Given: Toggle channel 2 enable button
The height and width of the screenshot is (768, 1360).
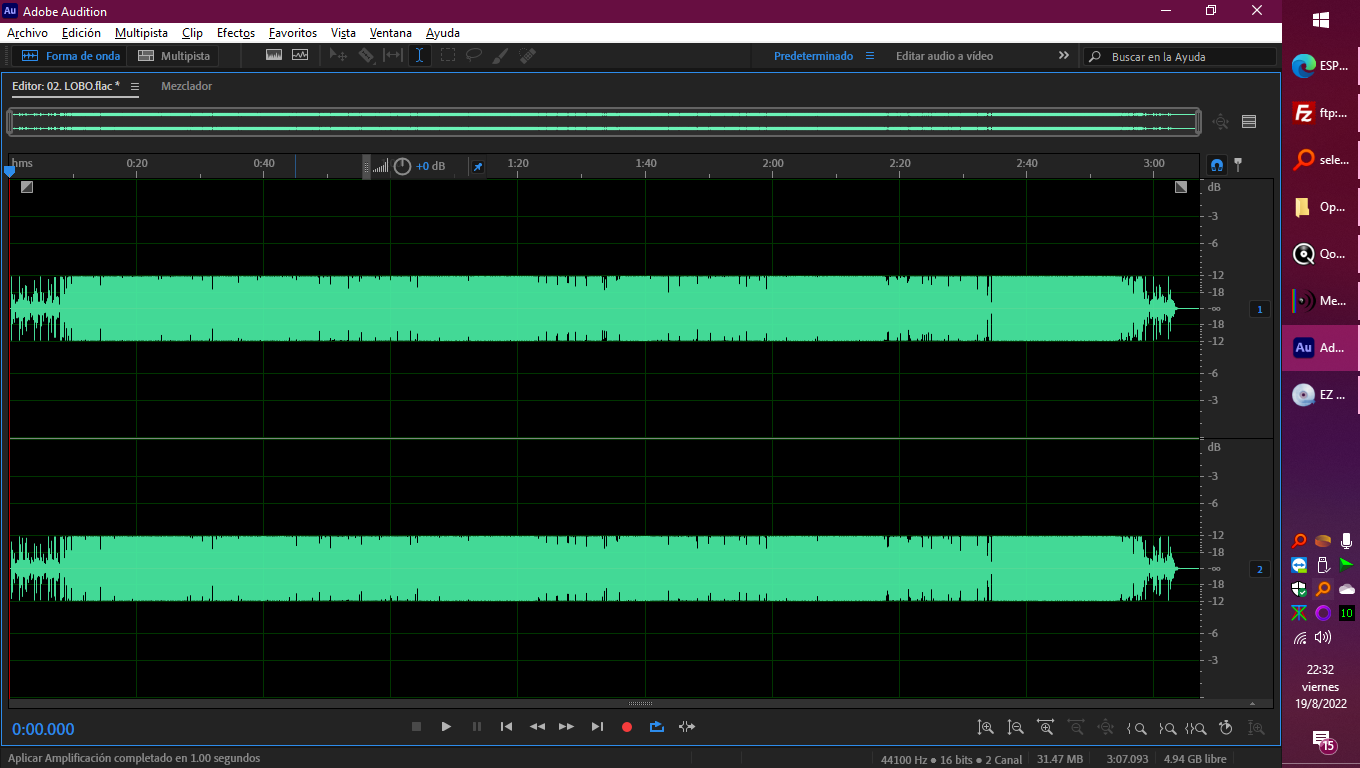Looking at the screenshot, I should click(x=1260, y=570).
